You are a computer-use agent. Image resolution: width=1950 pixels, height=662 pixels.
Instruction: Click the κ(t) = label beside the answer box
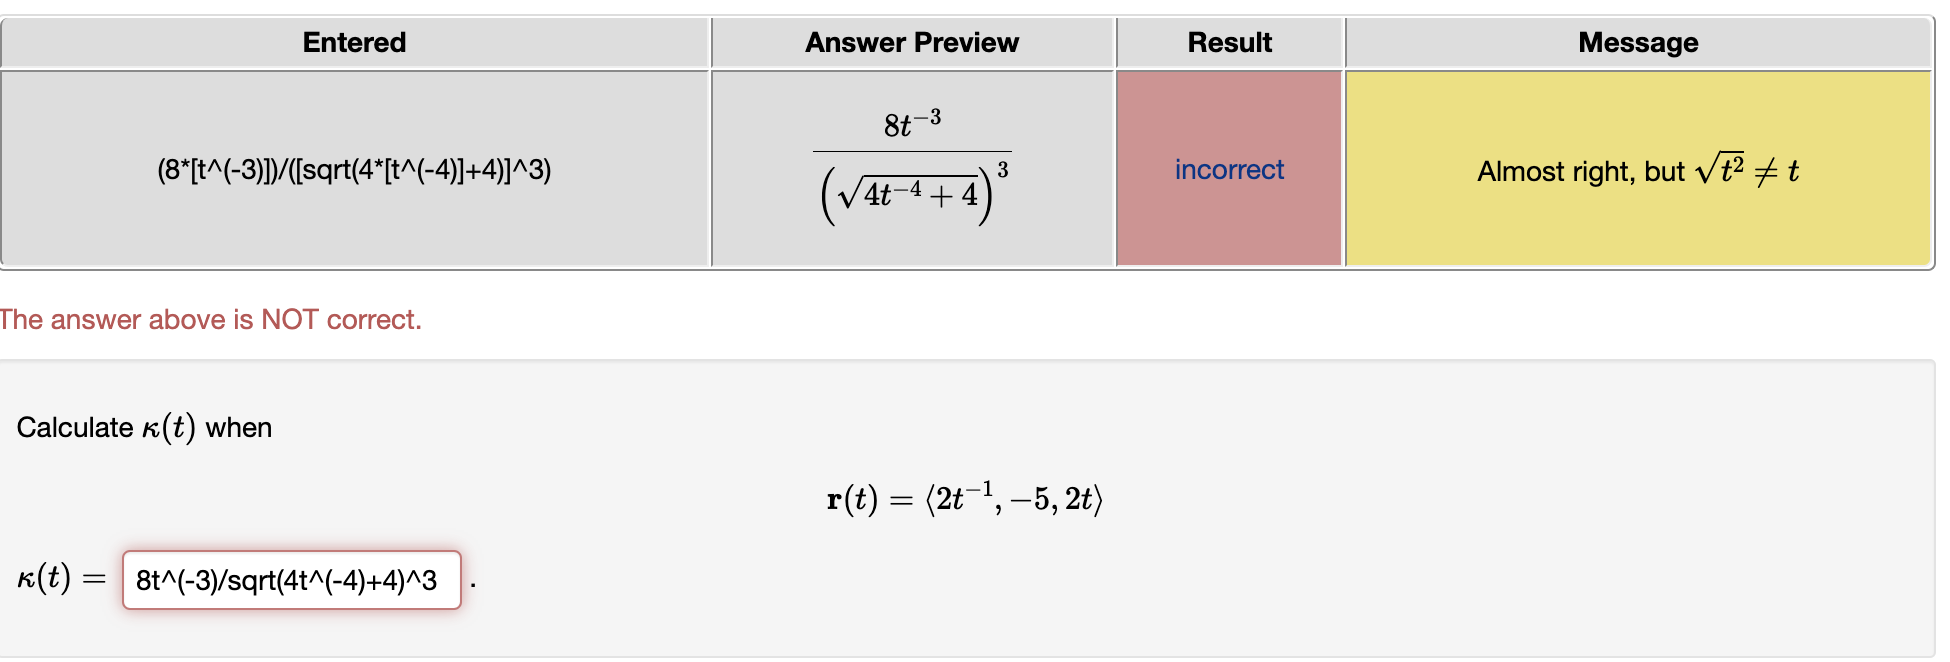click(60, 577)
